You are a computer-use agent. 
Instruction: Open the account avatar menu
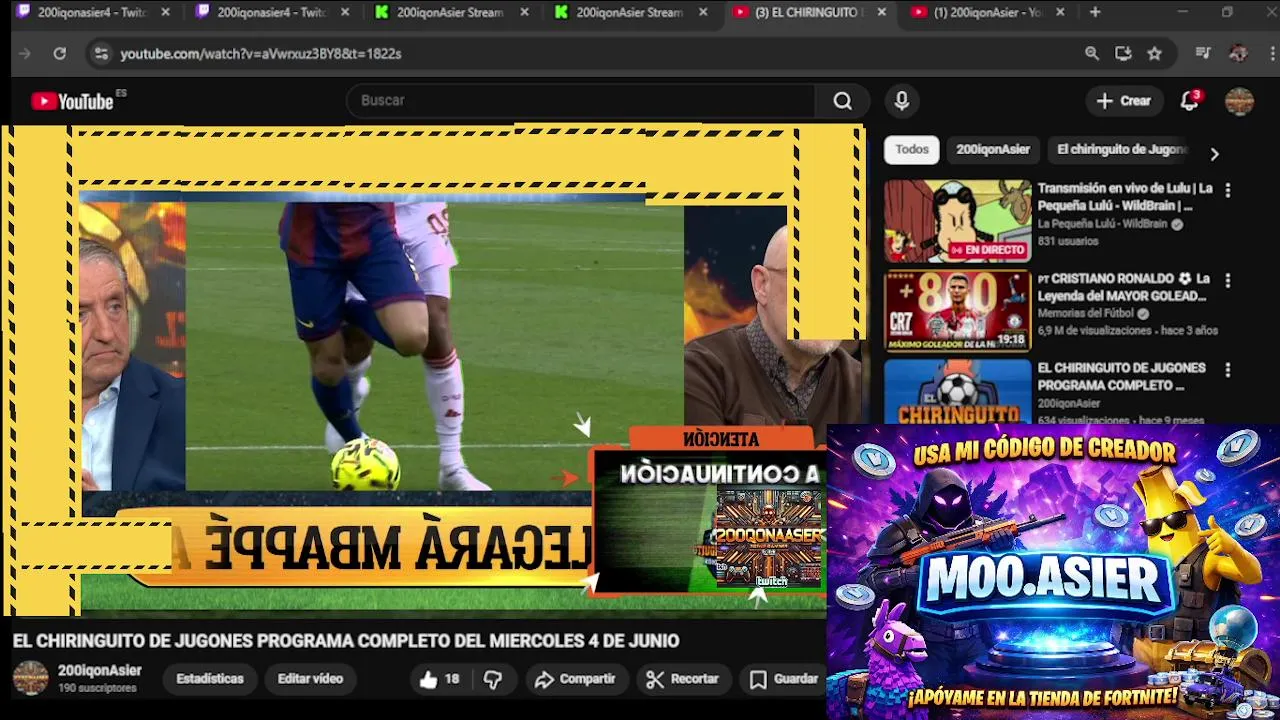[x=1239, y=101]
